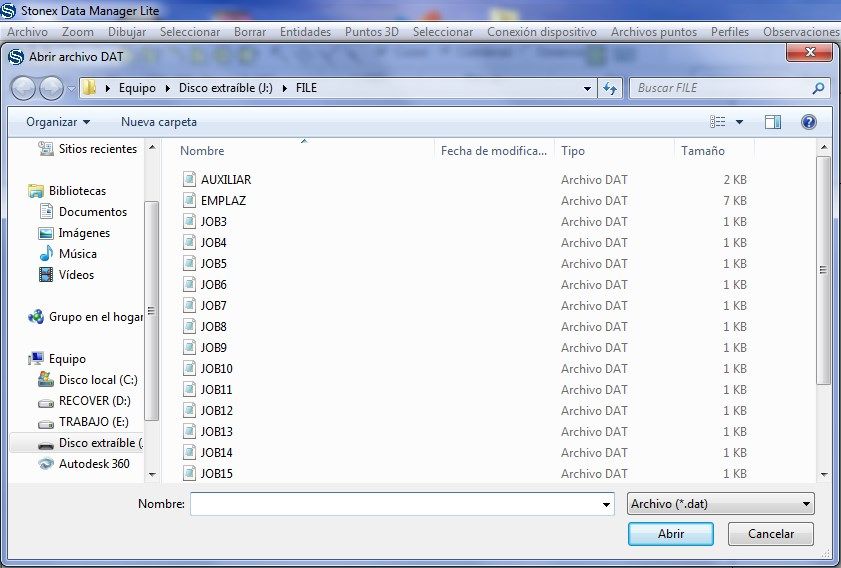
Task: Go back with the Back arrow button
Action: coord(24,88)
